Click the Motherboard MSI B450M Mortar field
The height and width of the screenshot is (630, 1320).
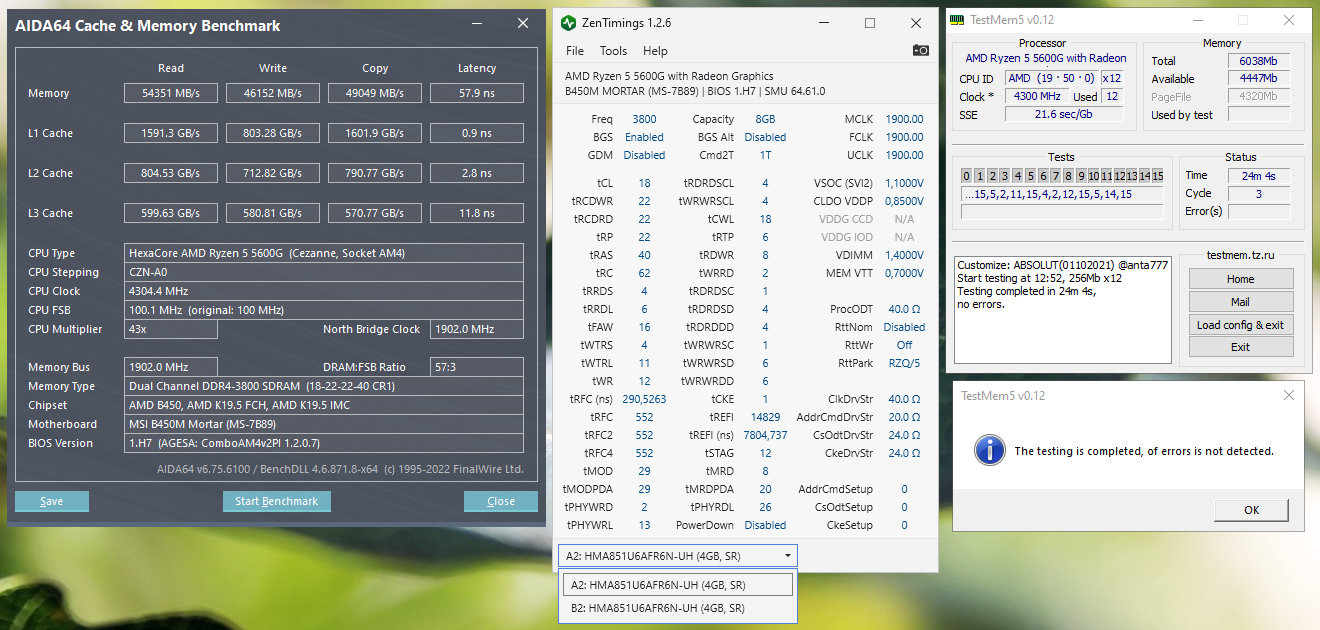pyautogui.click(x=324, y=424)
